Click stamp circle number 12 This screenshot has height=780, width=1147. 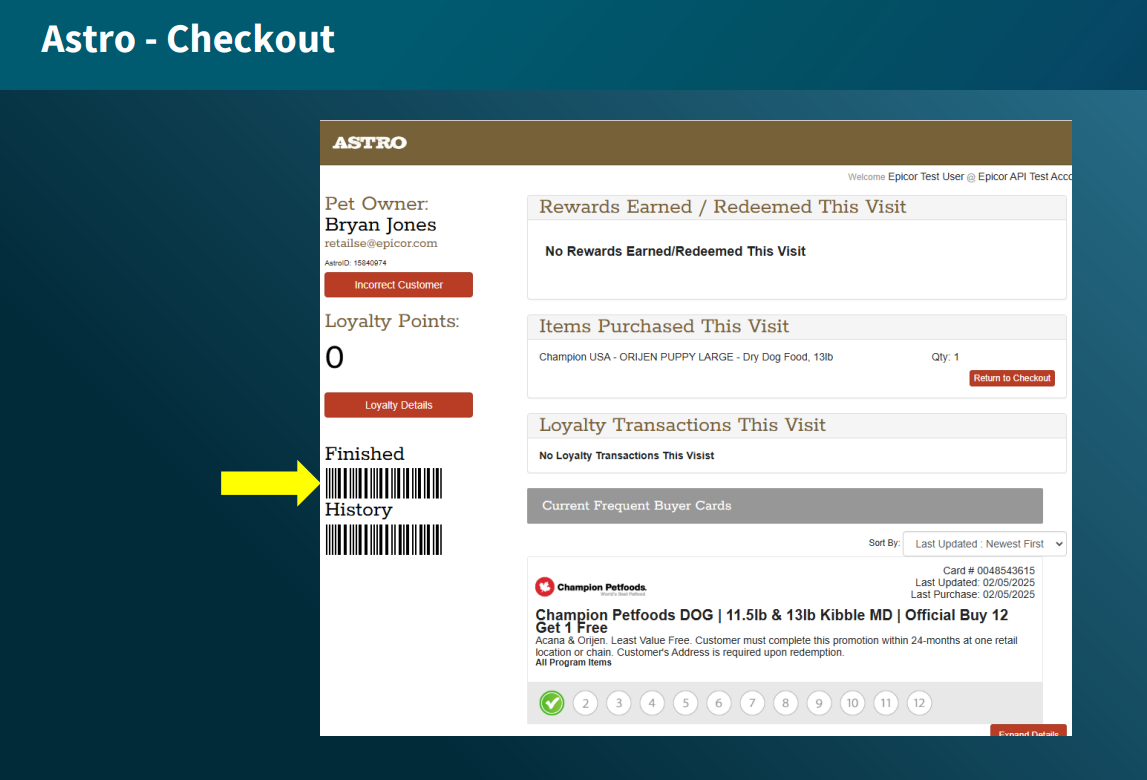coord(919,703)
